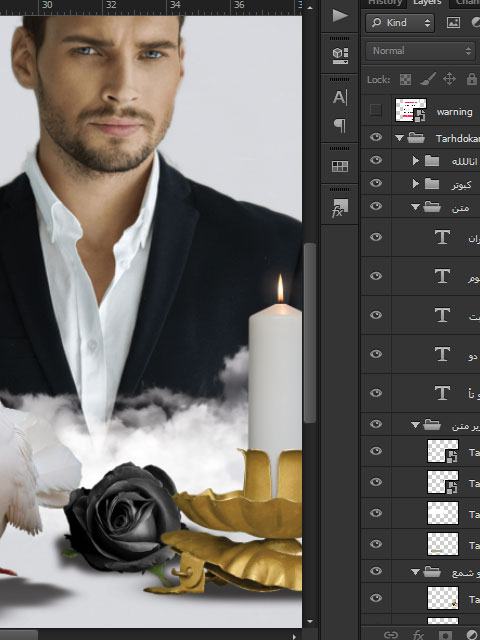Switch to the History tab
Screen dimensions: 480x640
[x=384, y=3]
